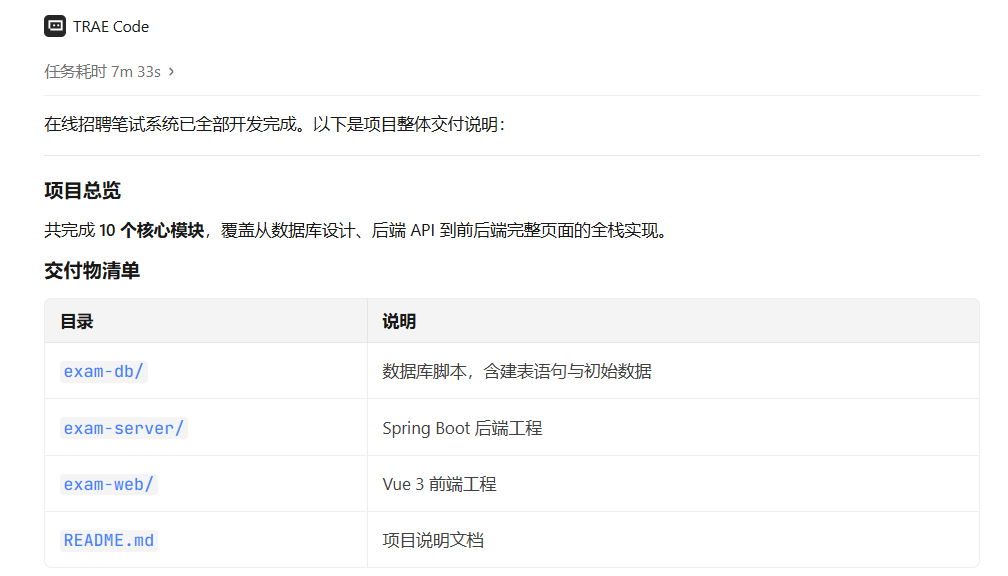The height and width of the screenshot is (576, 1008).
Task: Click the bold 10 个核心模块 text
Action: [152, 230]
